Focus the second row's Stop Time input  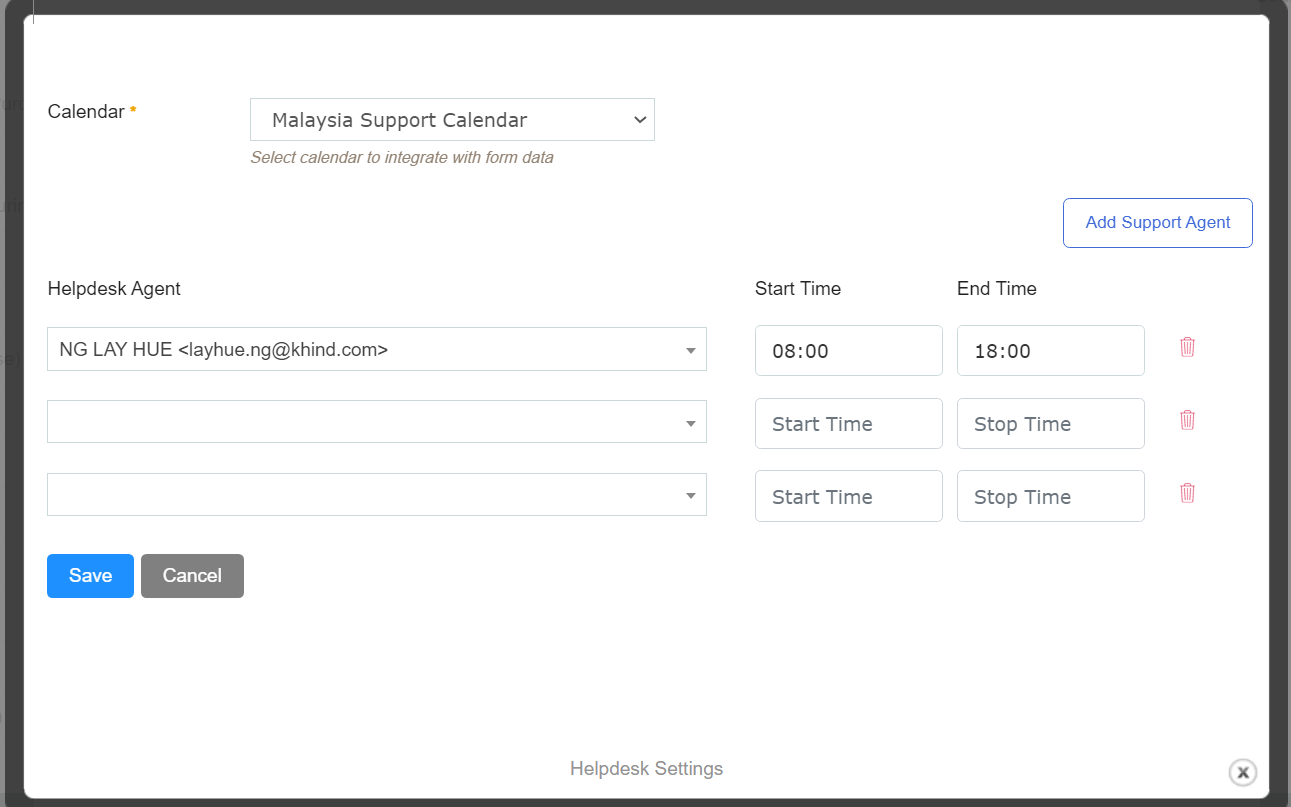tap(1050, 424)
